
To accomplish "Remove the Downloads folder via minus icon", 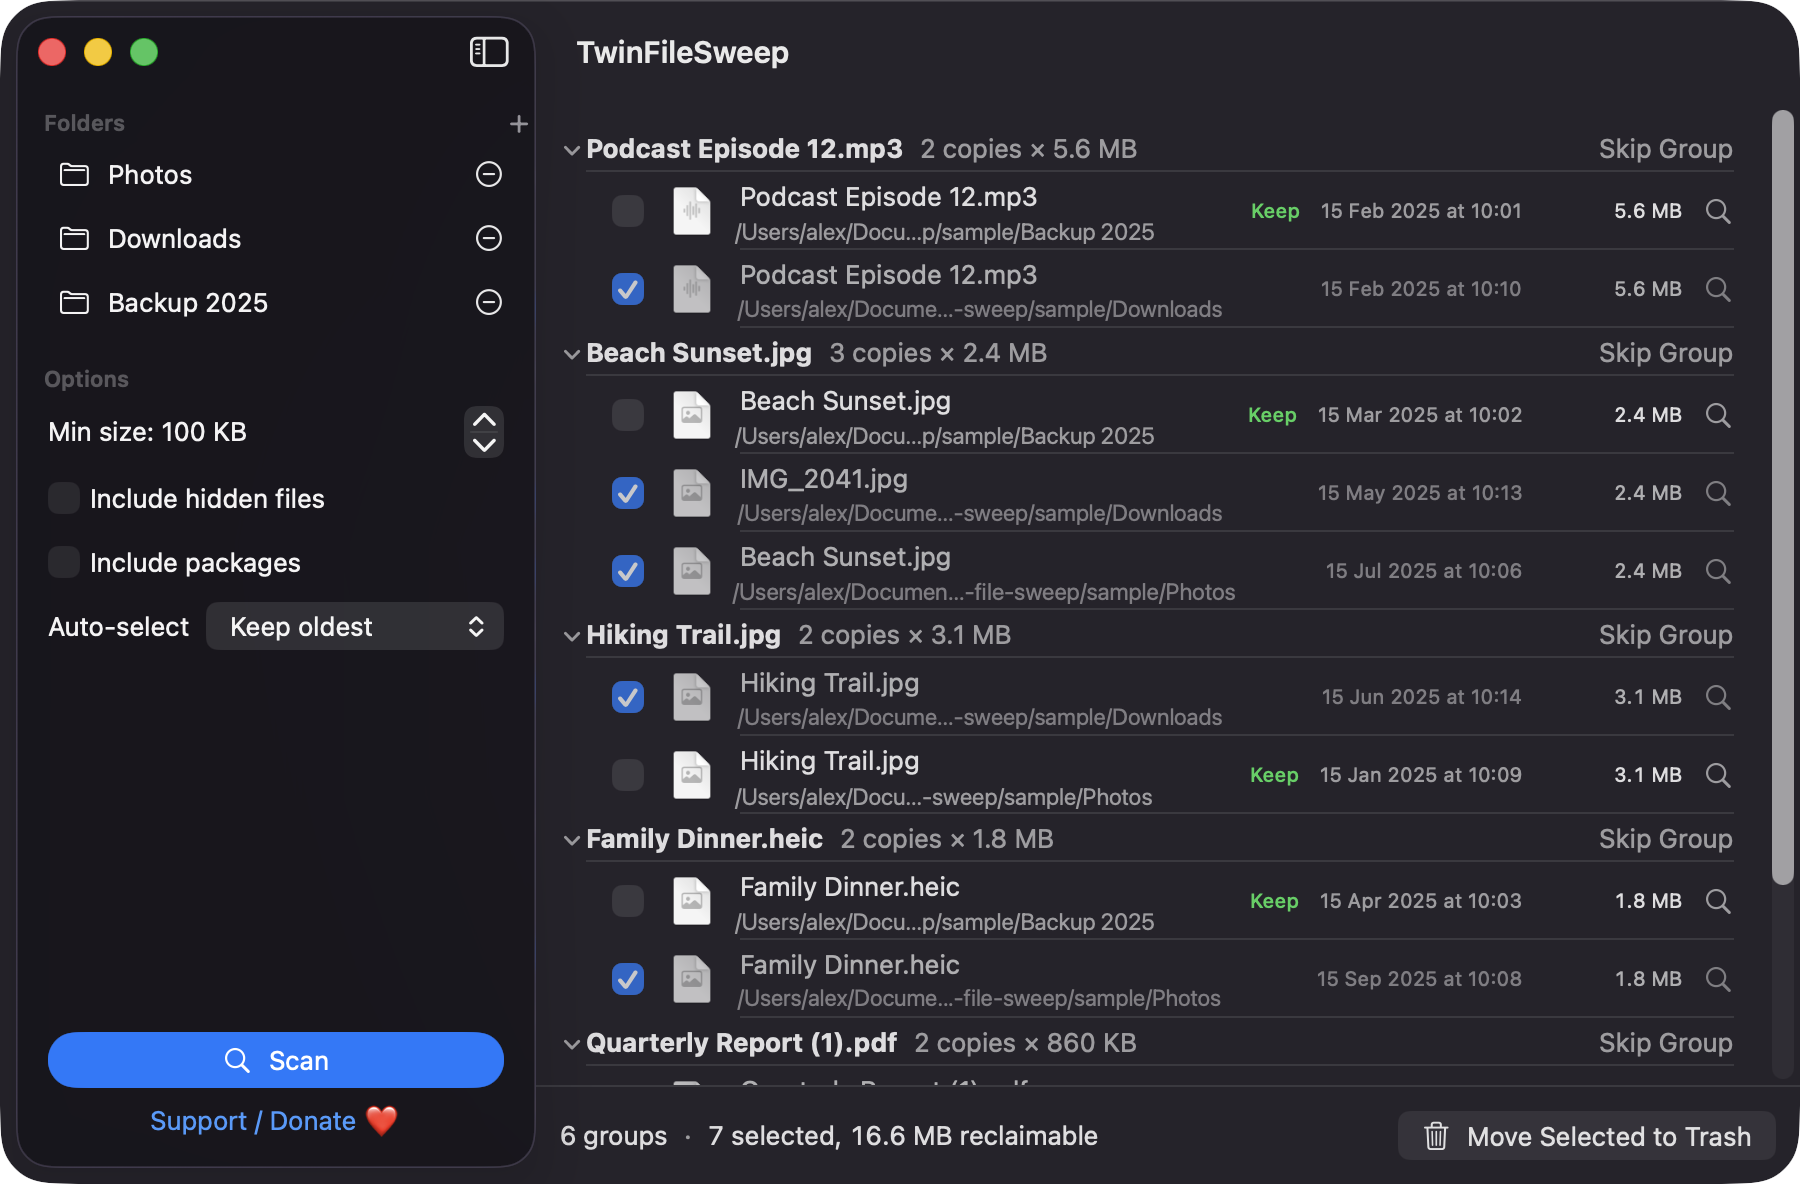I will (489, 238).
